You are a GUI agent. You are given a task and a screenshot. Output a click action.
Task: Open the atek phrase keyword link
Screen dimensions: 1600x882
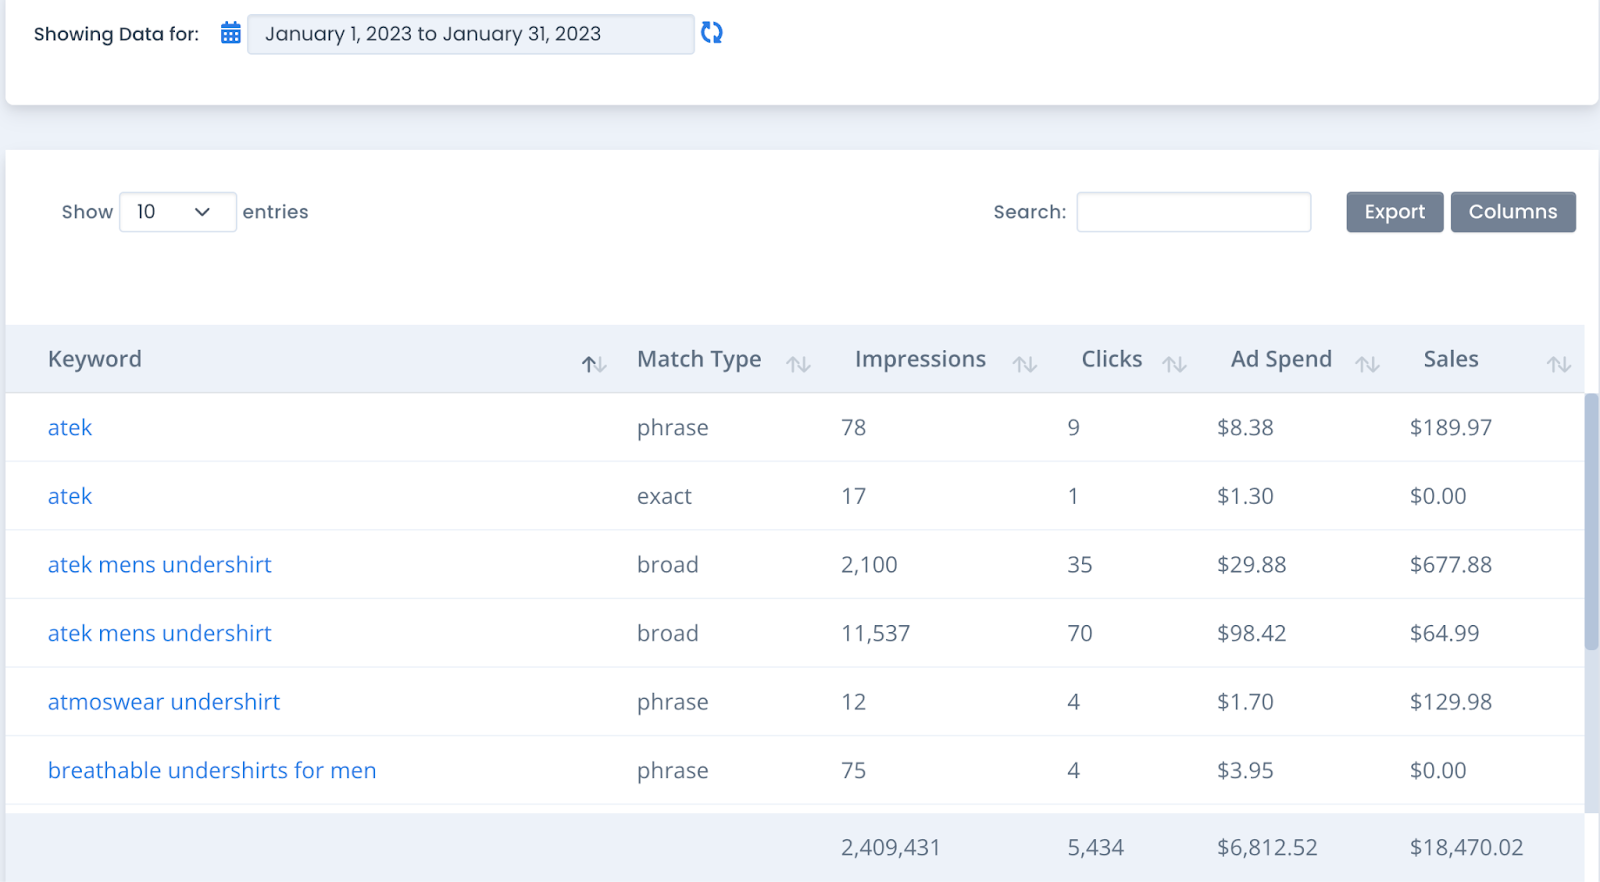pyautogui.click(x=70, y=428)
